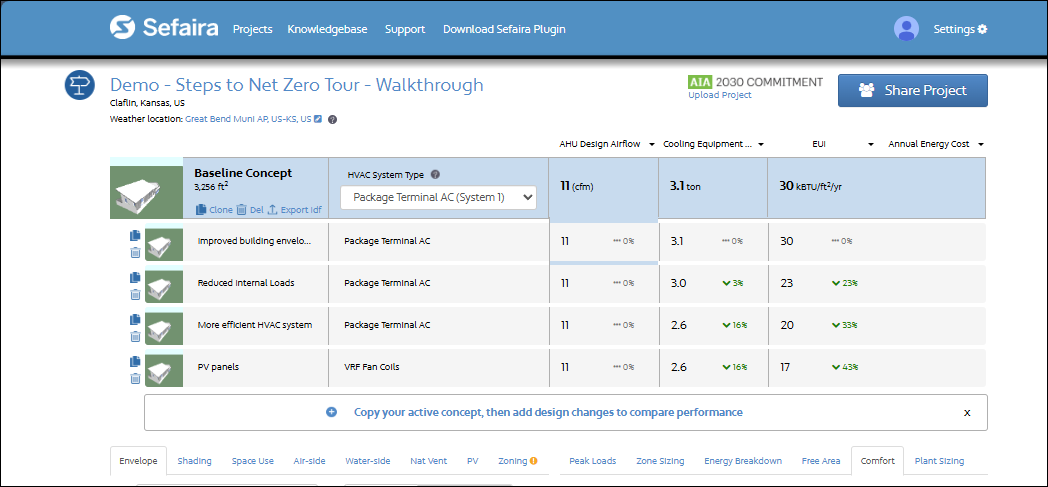Select the Reduced Internal Loads thumbnail

pyautogui.click(x=164, y=287)
